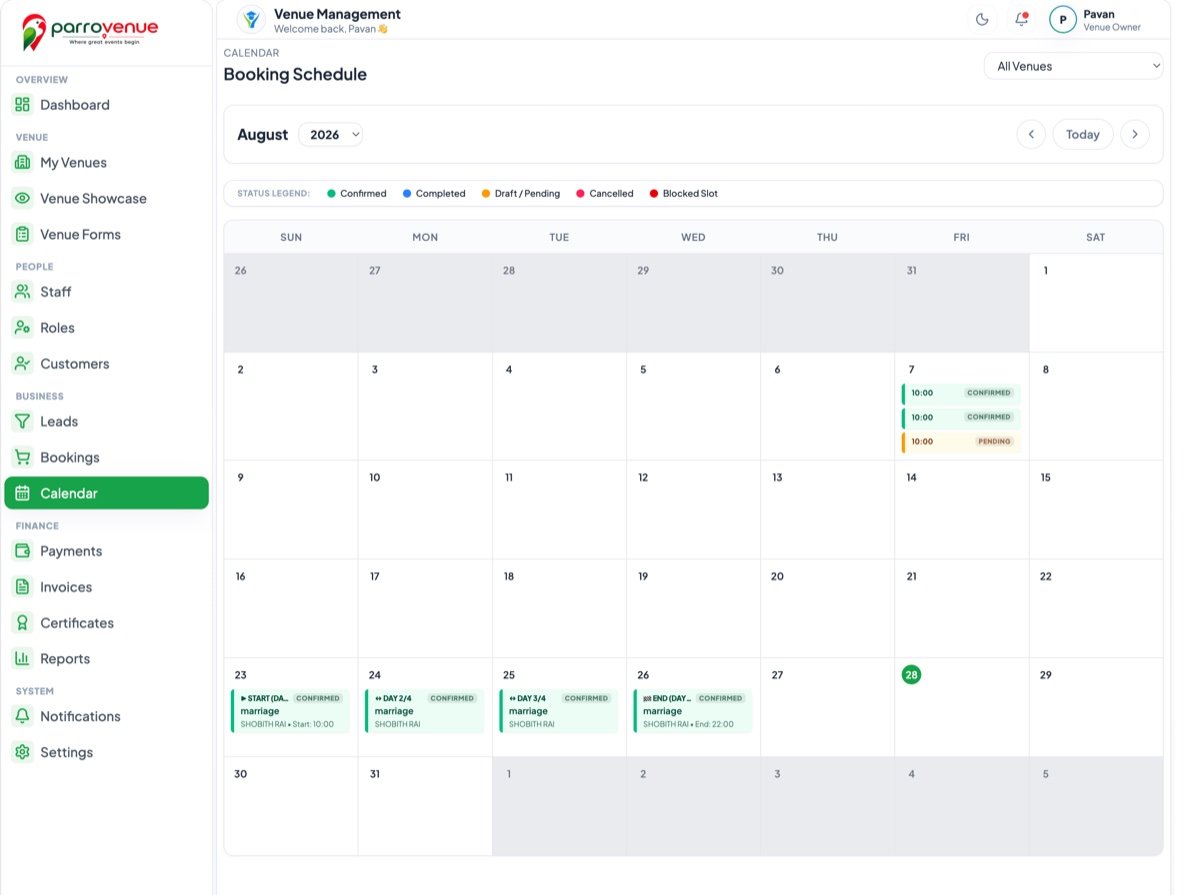
Task: Click the Venue Management logo icon
Action: [x=251, y=19]
